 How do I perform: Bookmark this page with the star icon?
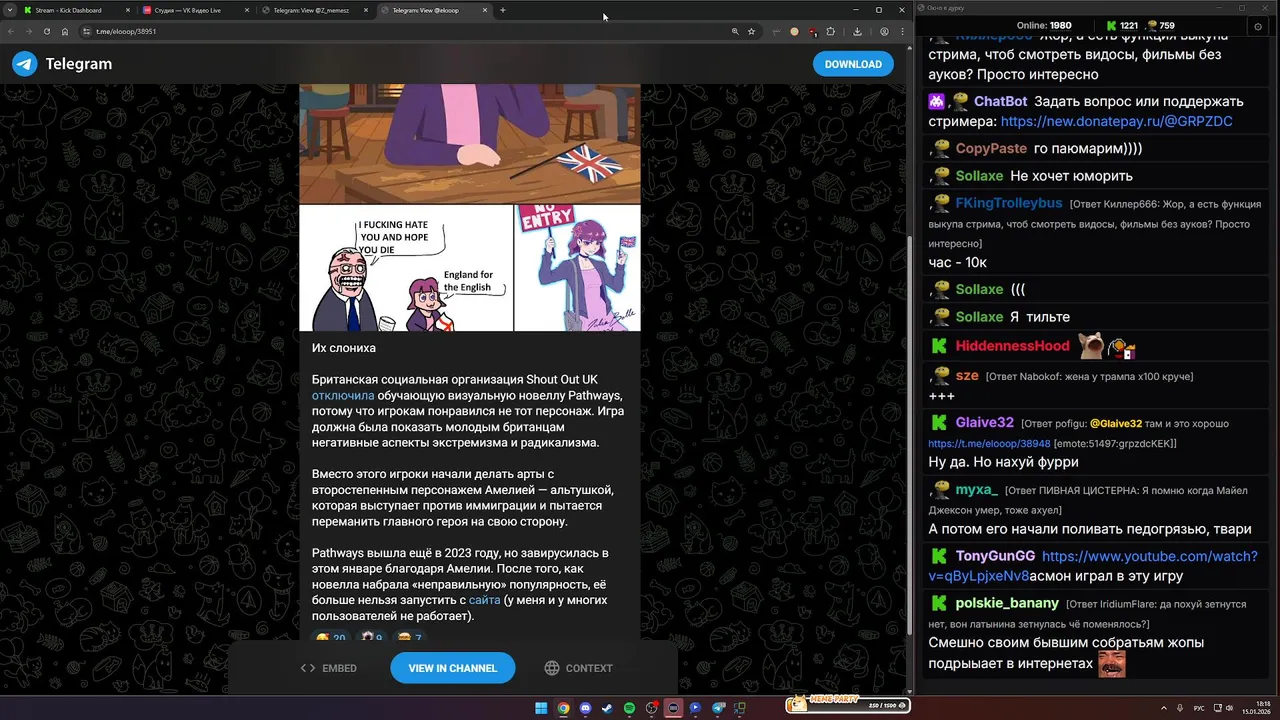[x=751, y=31]
